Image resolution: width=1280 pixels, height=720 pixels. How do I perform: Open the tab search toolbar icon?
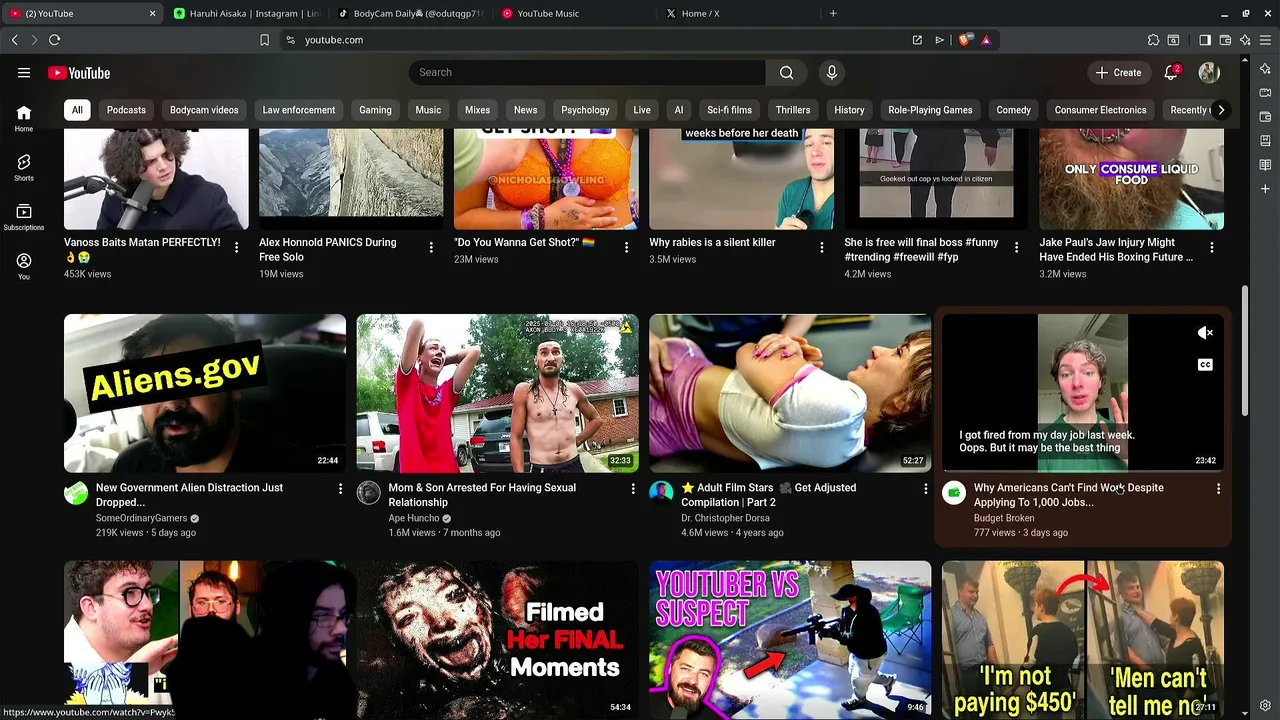click(x=1173, y=40)
